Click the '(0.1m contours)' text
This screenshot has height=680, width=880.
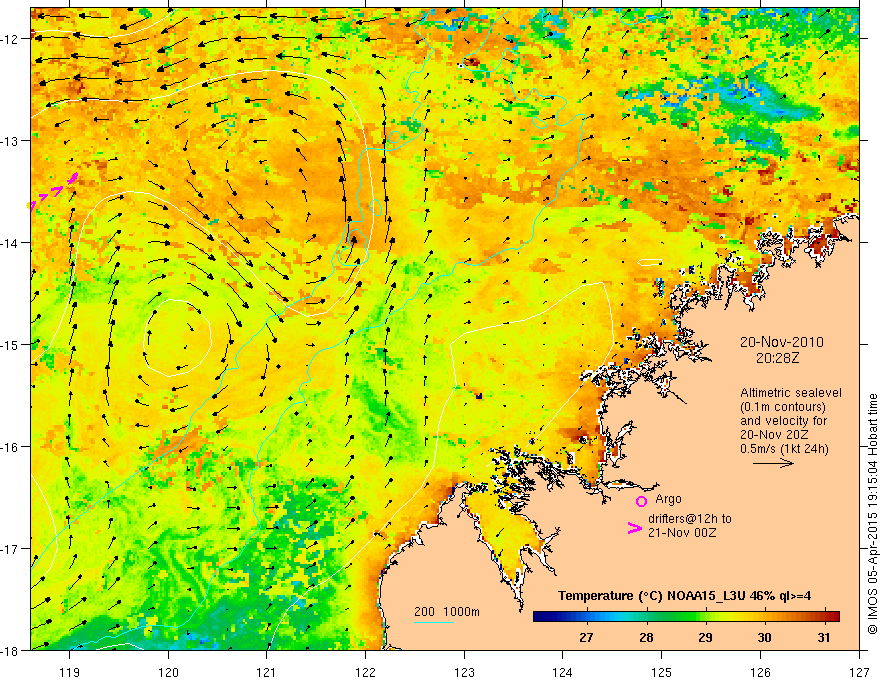point(782,407)
